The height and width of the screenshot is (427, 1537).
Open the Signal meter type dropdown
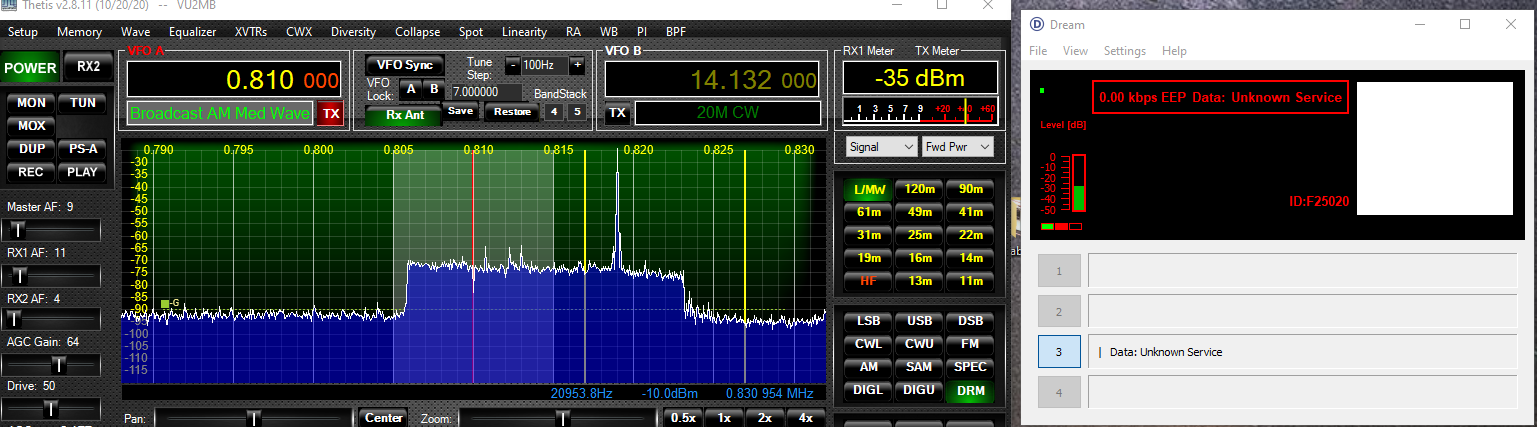[x=880, y=147]
